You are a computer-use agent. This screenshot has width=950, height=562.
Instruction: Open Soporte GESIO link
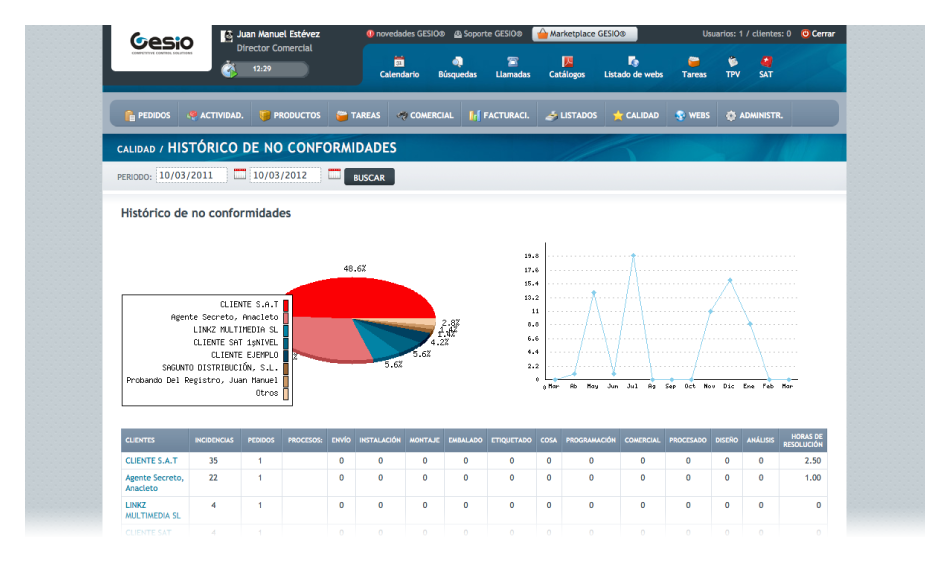pyautogui.click(x=488, y=34)
